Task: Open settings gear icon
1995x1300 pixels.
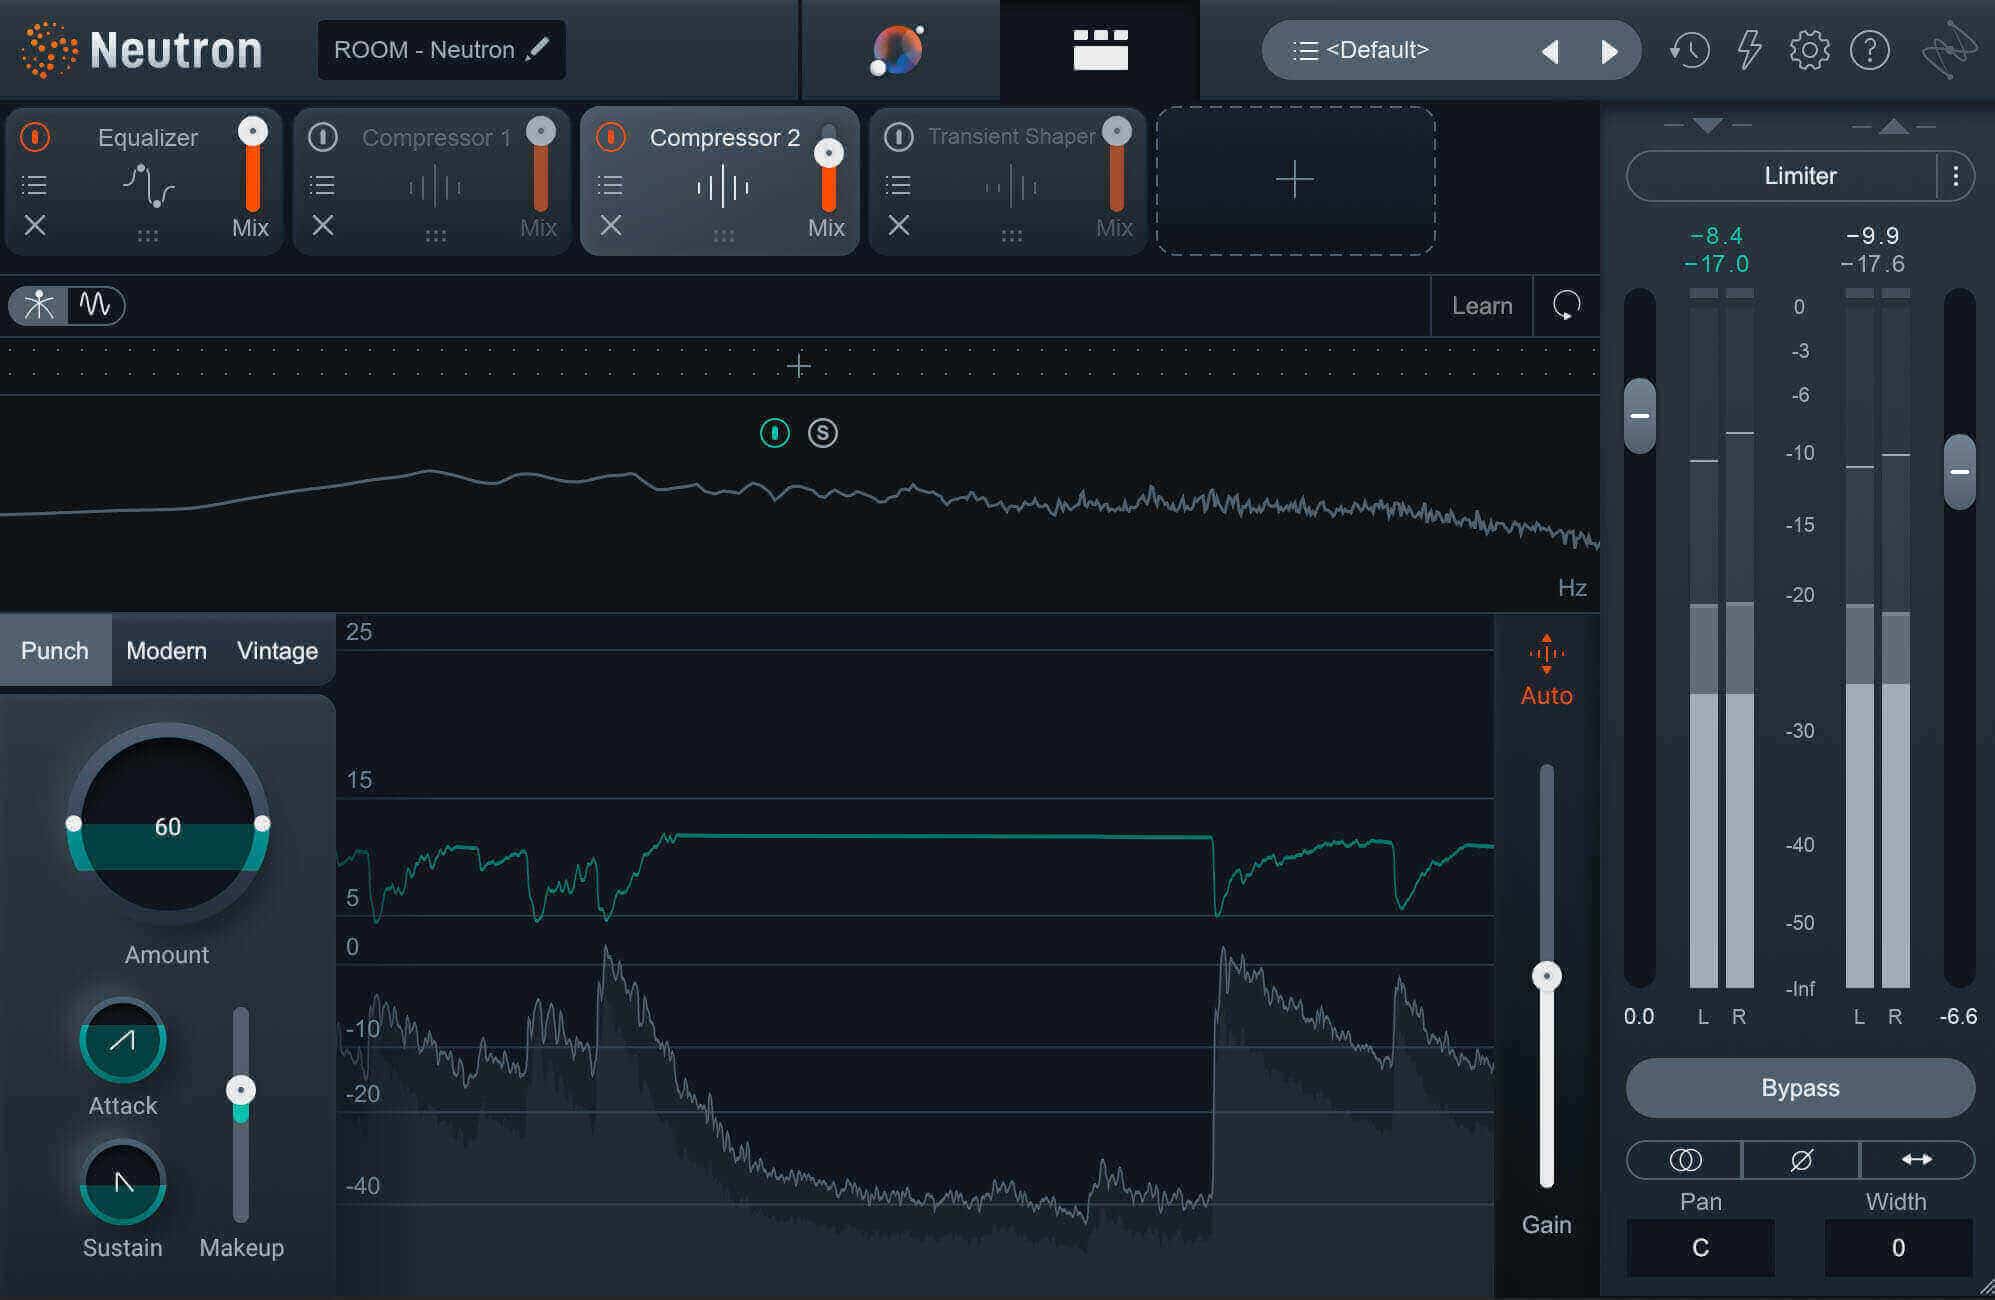Action: click(1809, 50)
